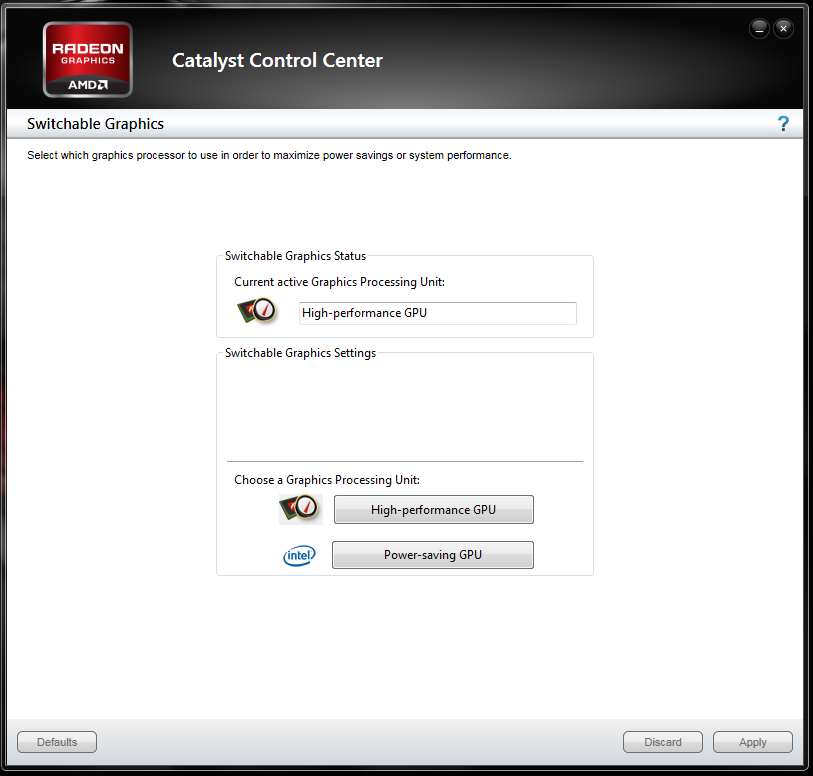Click the current active GPU status field

click(x=438, y=313)
